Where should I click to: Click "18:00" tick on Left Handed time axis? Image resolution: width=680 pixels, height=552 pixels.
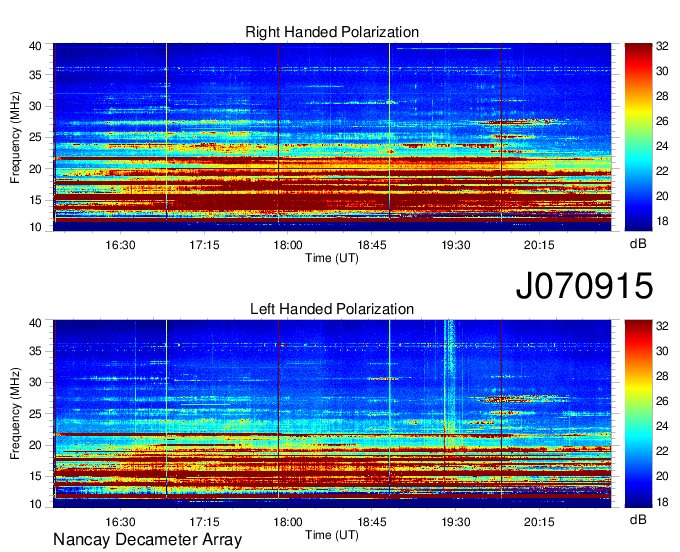288,522
